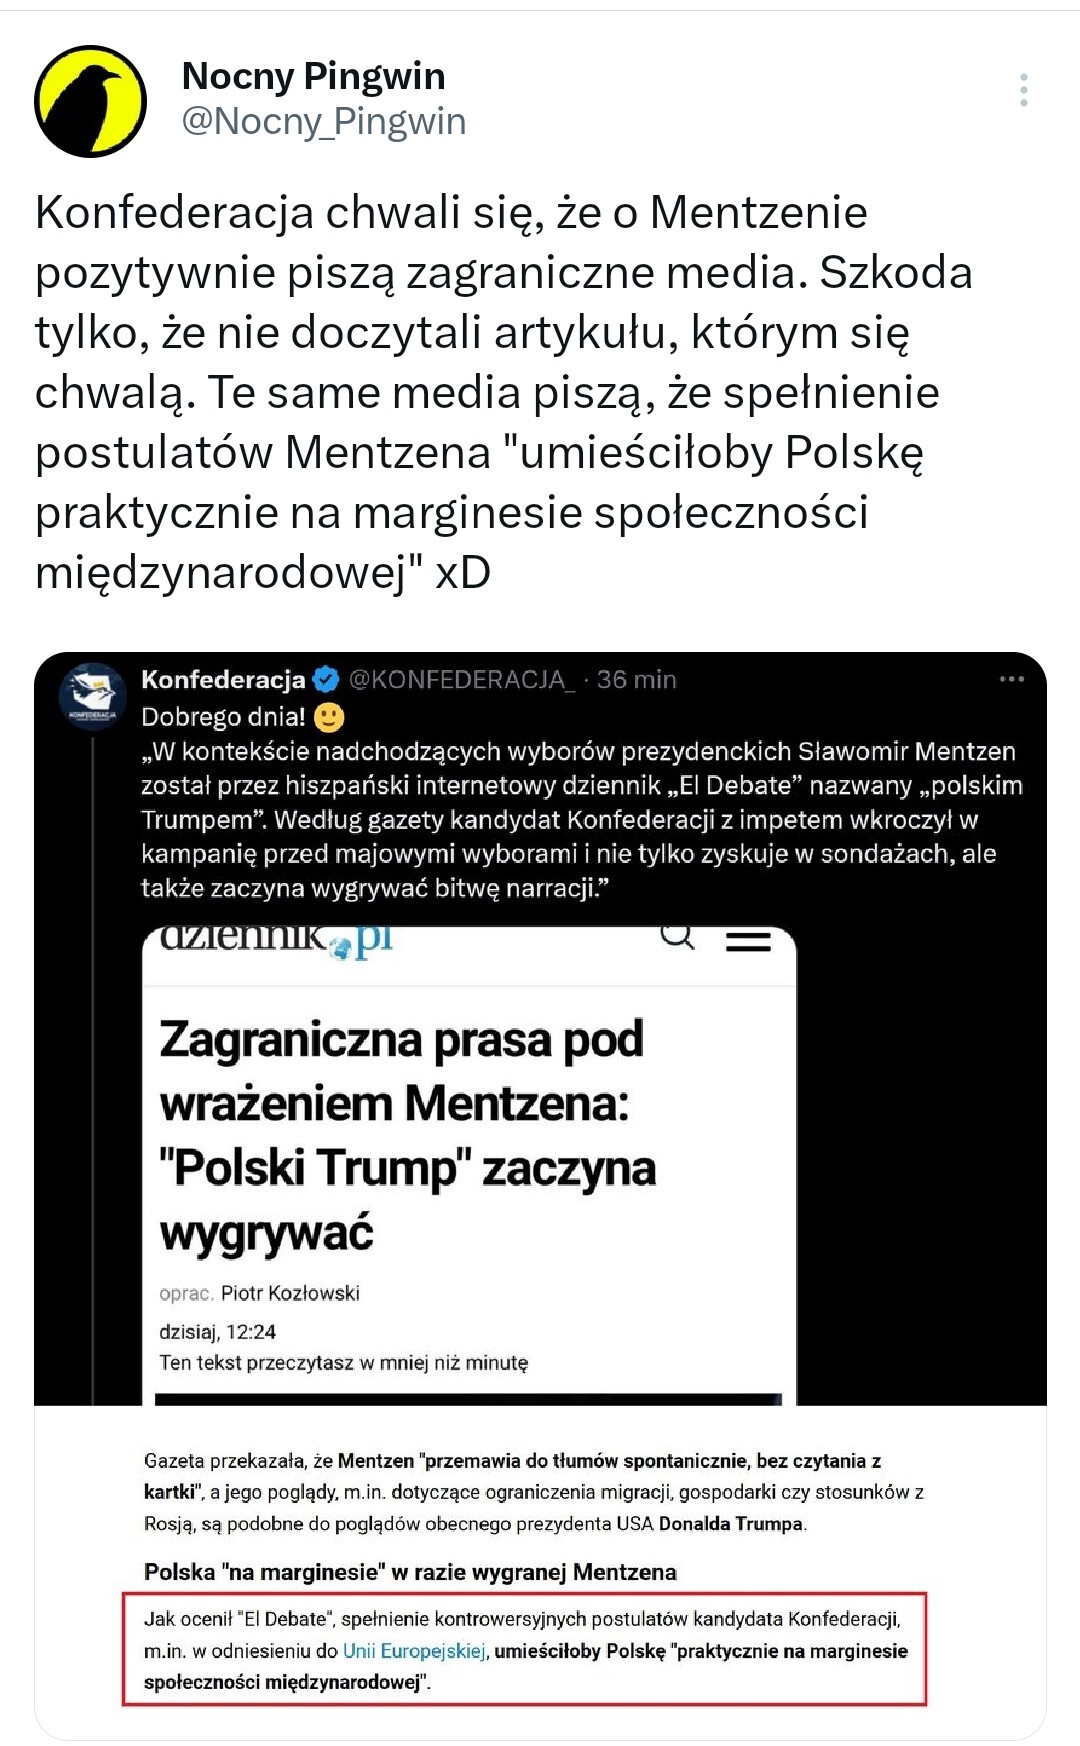Screen dimensions: 1080x1746
Task: Open the tweet's three-dot options menu
Action: tap(1023, 91)
